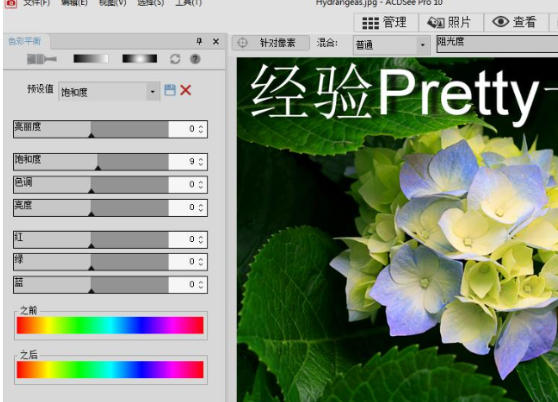Open the 文件(F) menu
Image resolution: width=558 pixels, height=402 pixels.
tap(37, 3)
